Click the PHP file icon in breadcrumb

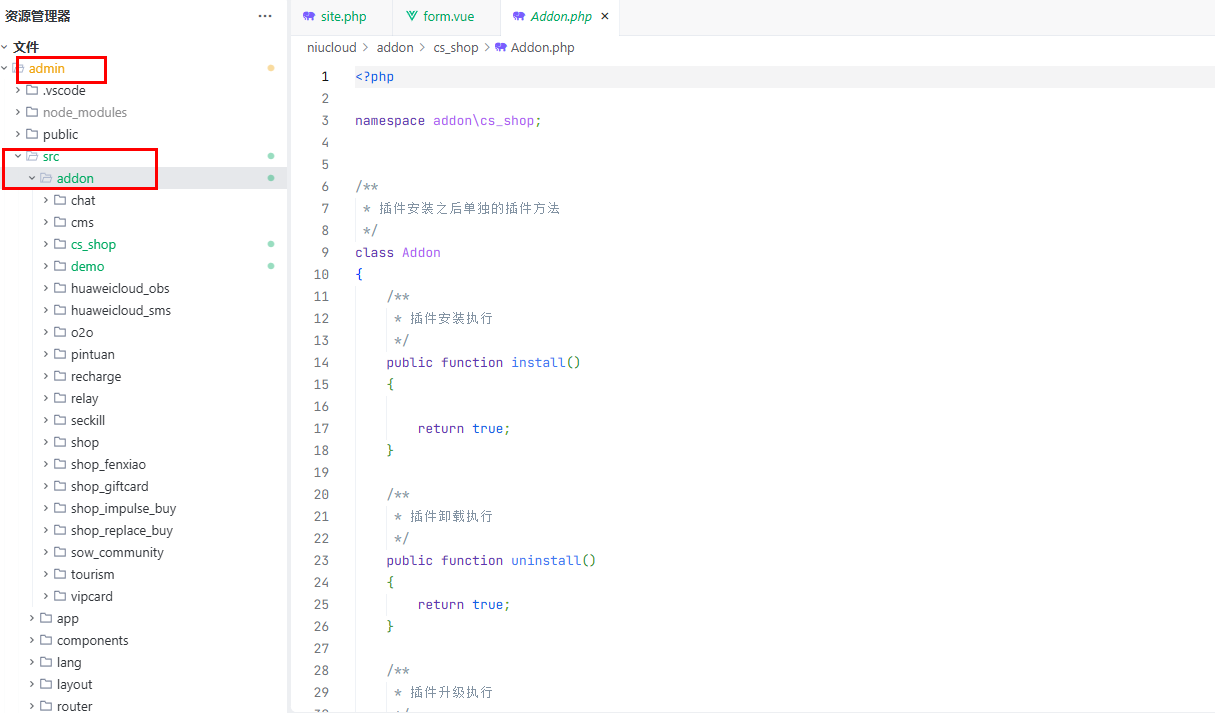tap(500, 47)
